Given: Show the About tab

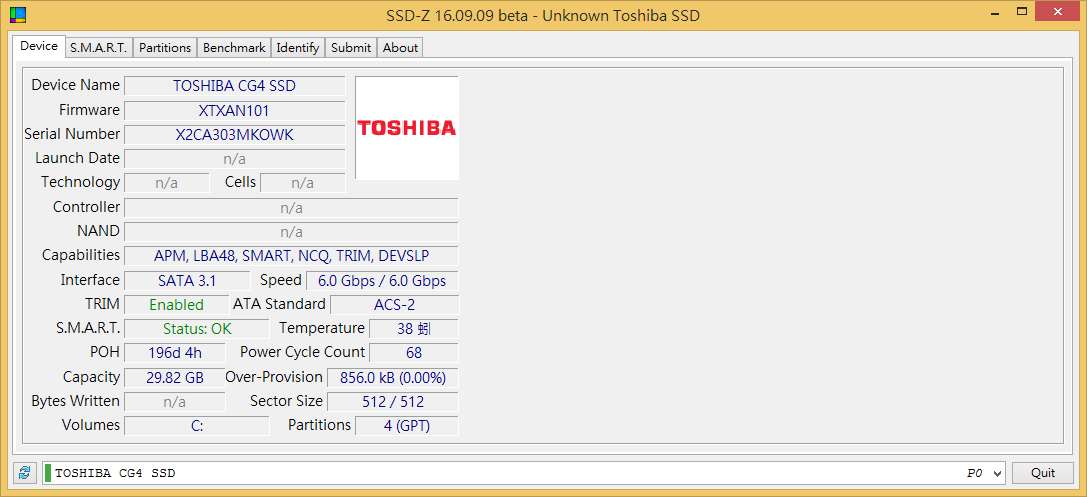Looking at the screenshot, I should pos(400,48).
